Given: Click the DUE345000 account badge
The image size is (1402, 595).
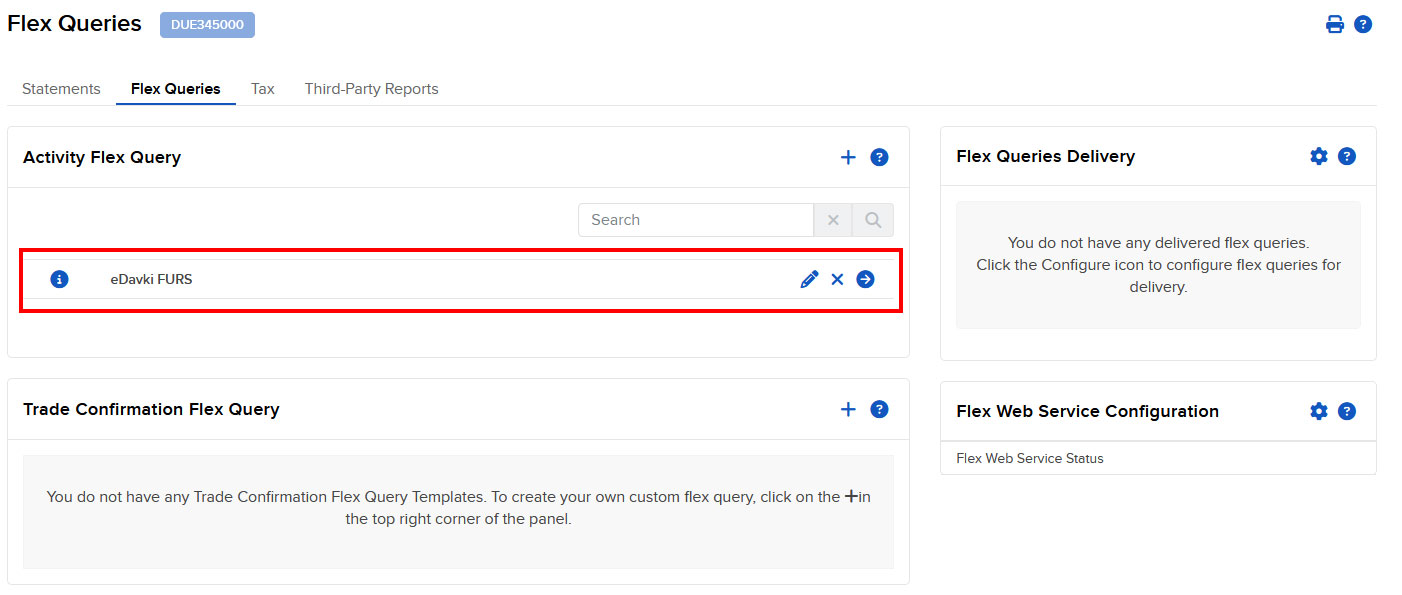Looking at the screenshot, I should pyautogui.click(x=207, y=25).
